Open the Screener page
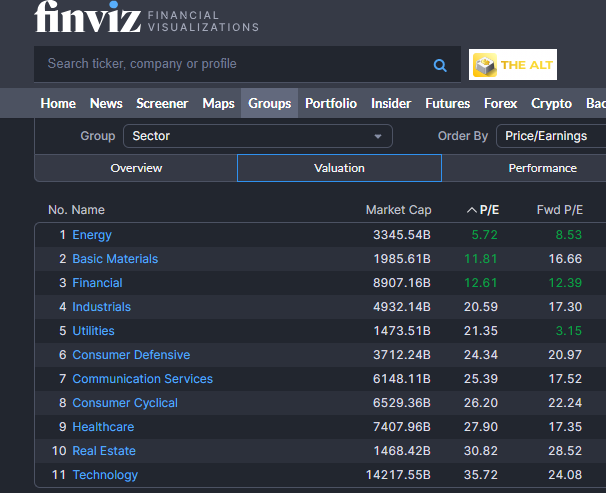The width and height of the screenshot is (606, 493). coord(162,103)
